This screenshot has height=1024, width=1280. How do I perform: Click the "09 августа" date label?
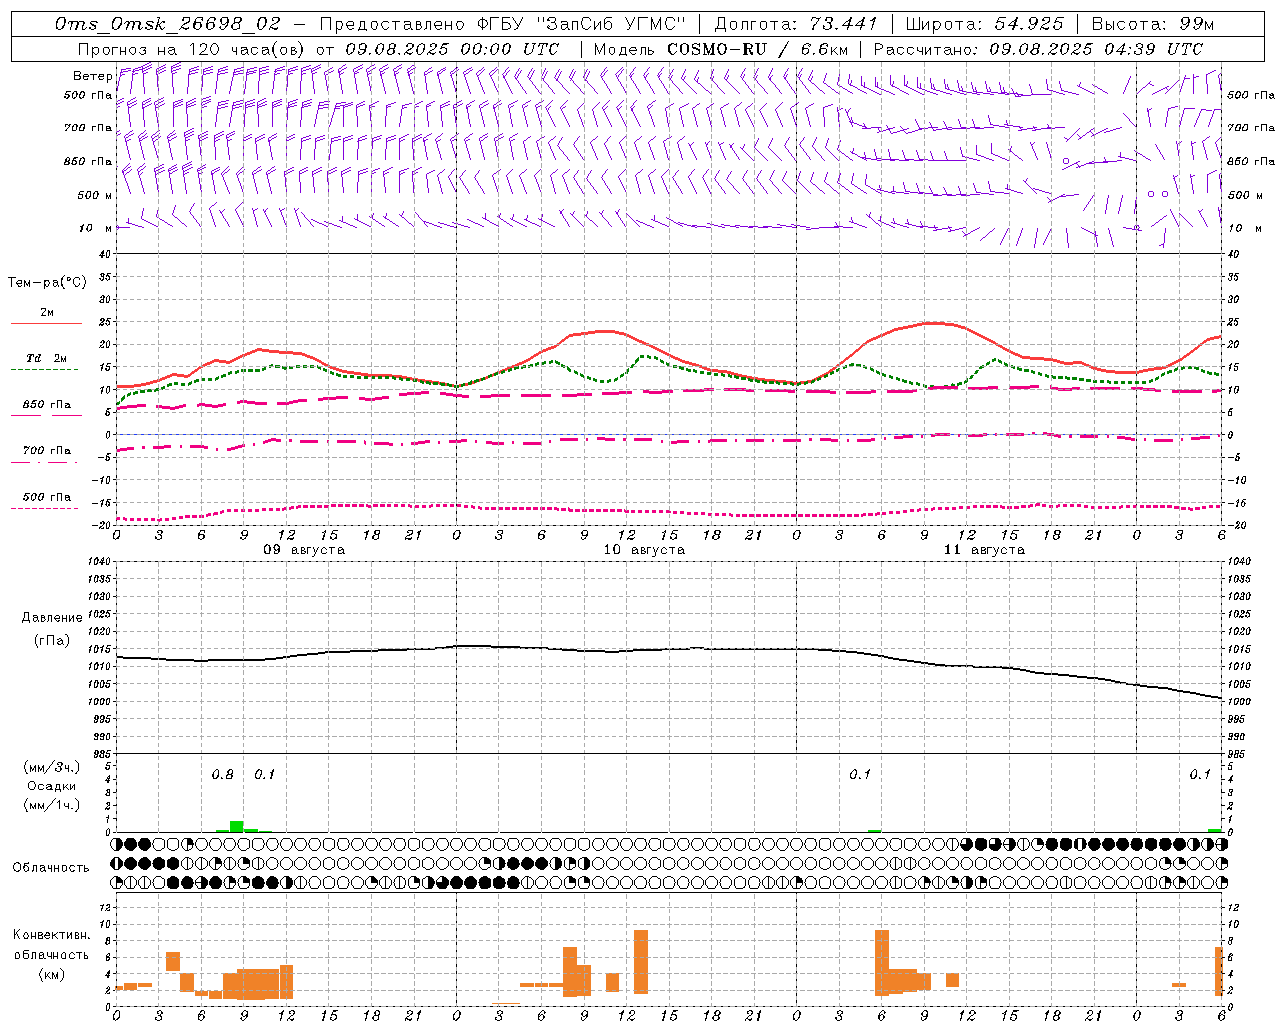[x=304, y=550]
